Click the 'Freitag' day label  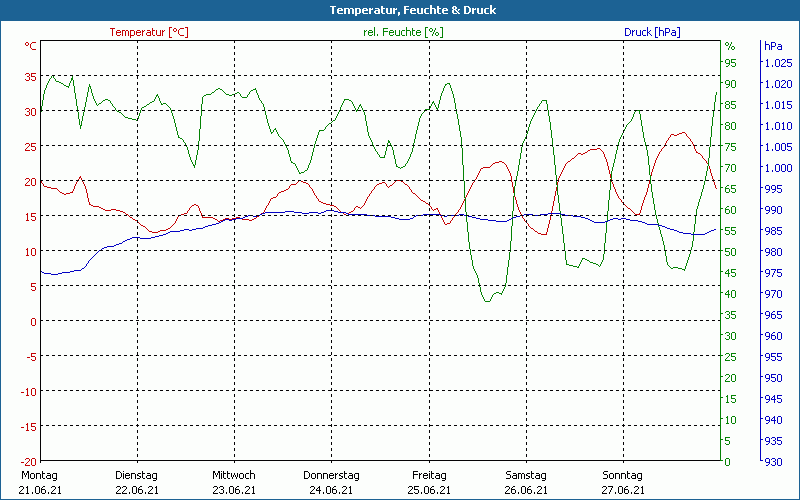coord(429,475)
